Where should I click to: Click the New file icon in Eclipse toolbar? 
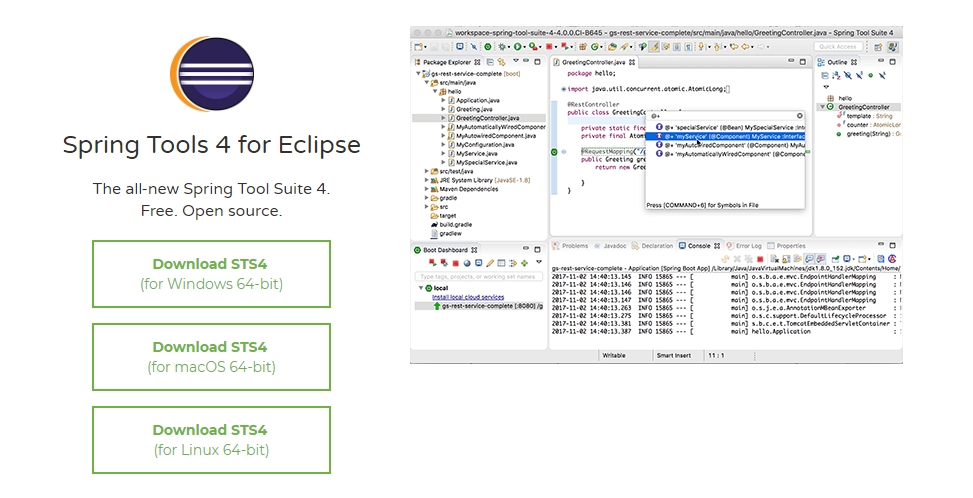(418, 47)
